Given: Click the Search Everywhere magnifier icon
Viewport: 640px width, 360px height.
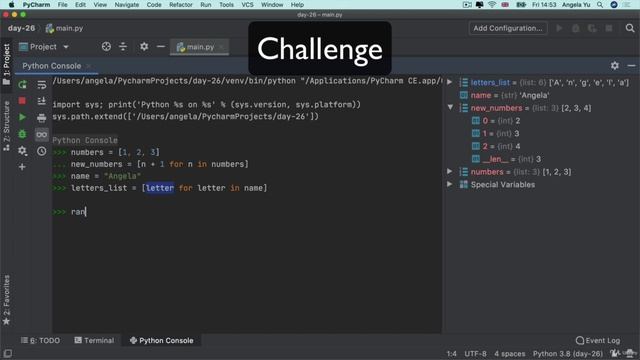Looking at the screenshot, I should (630, 28).
